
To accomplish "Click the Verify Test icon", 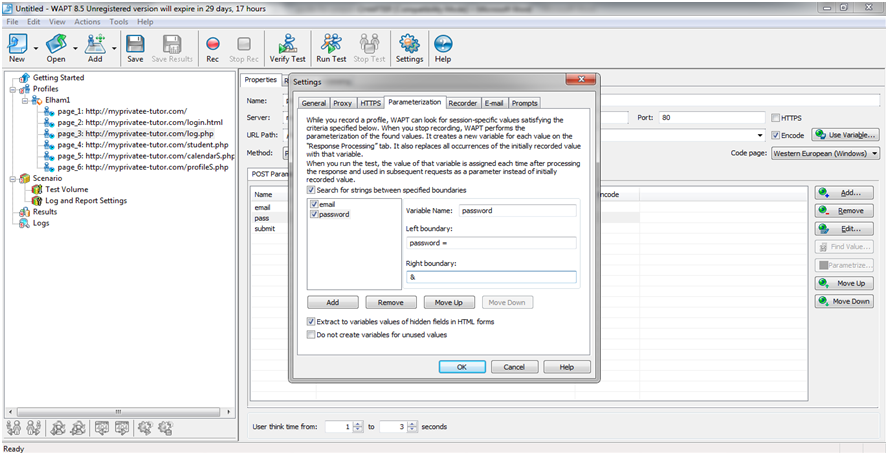I will (x=286, y=47).
